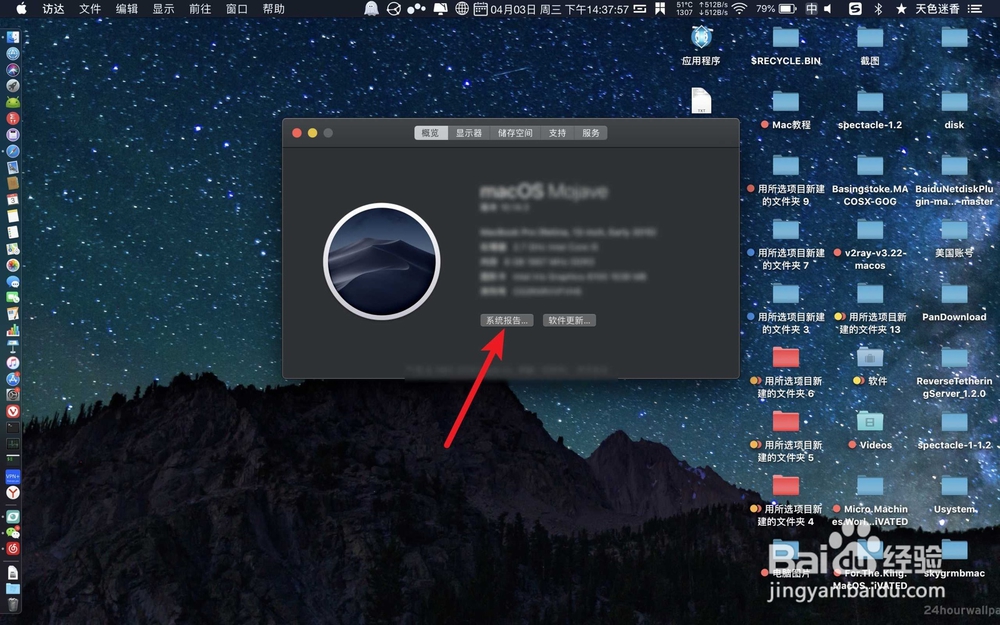1000x625 pixels.
Task: Select the Usystem folder
Action: 954,487
